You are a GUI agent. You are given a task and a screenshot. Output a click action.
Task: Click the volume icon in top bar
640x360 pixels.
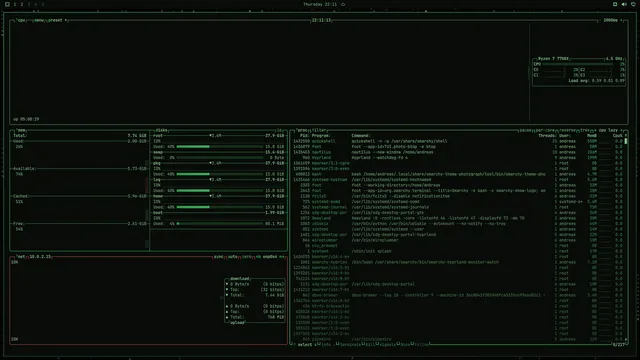click(624, 4)
